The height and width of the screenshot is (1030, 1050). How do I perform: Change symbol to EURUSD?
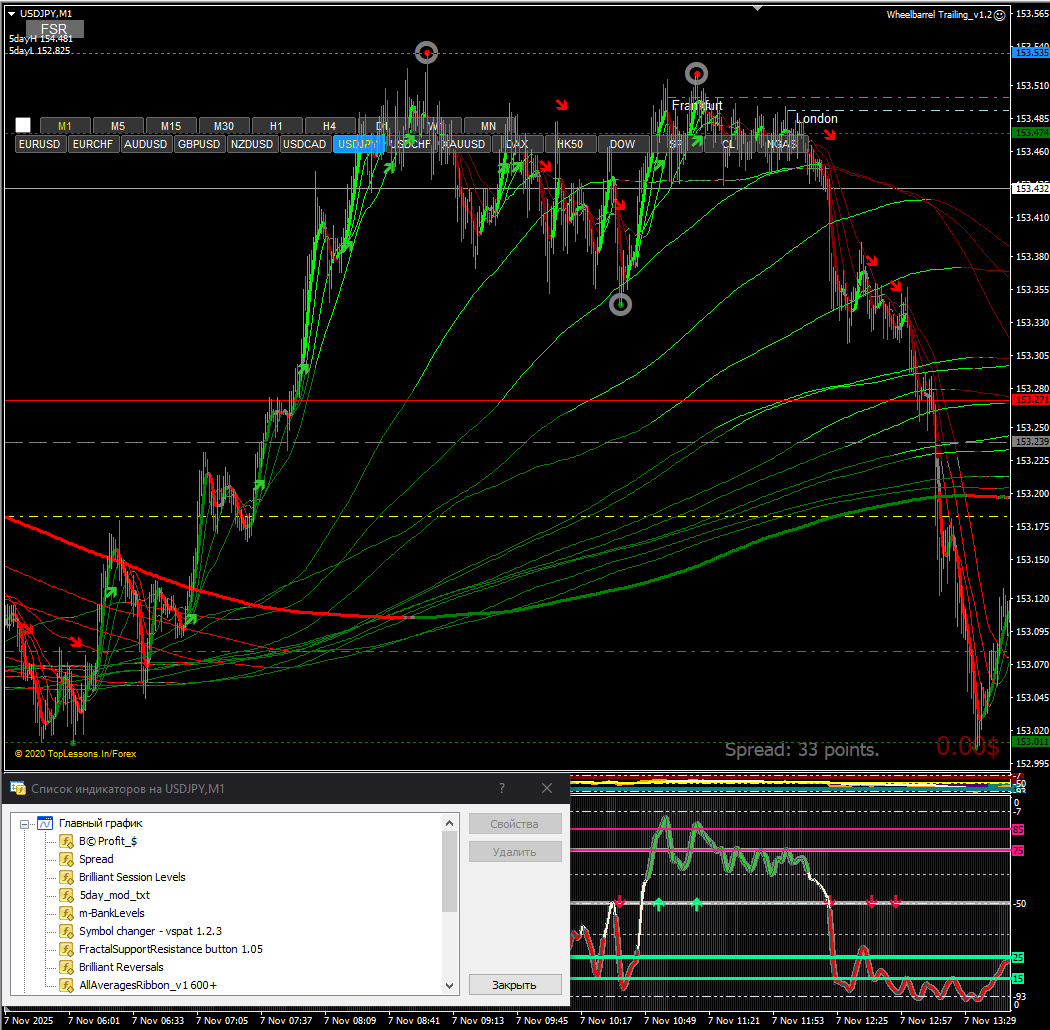40,144
